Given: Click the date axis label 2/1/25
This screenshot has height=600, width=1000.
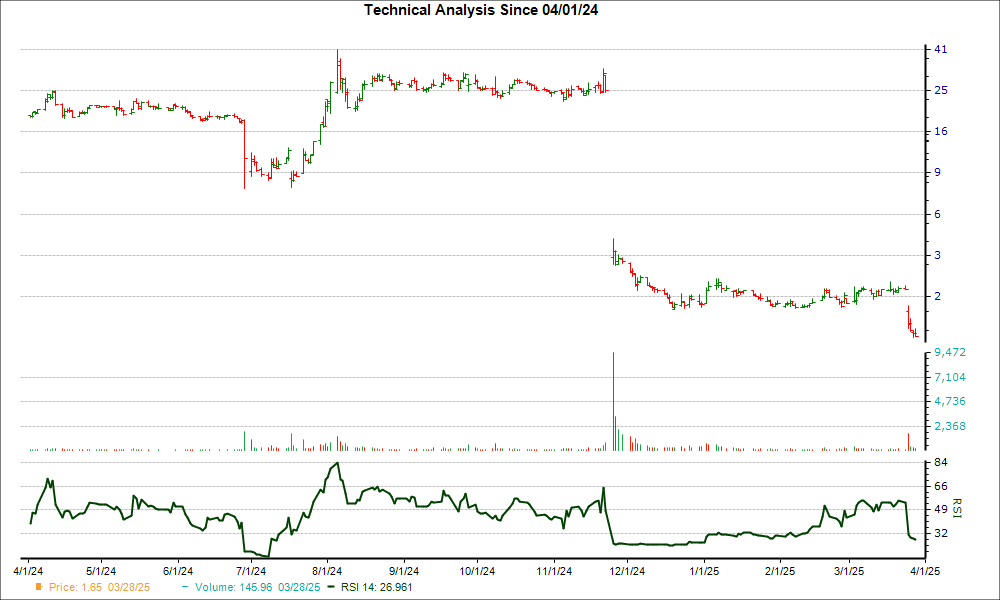Looking at the screenshot, I should [780, 571].
